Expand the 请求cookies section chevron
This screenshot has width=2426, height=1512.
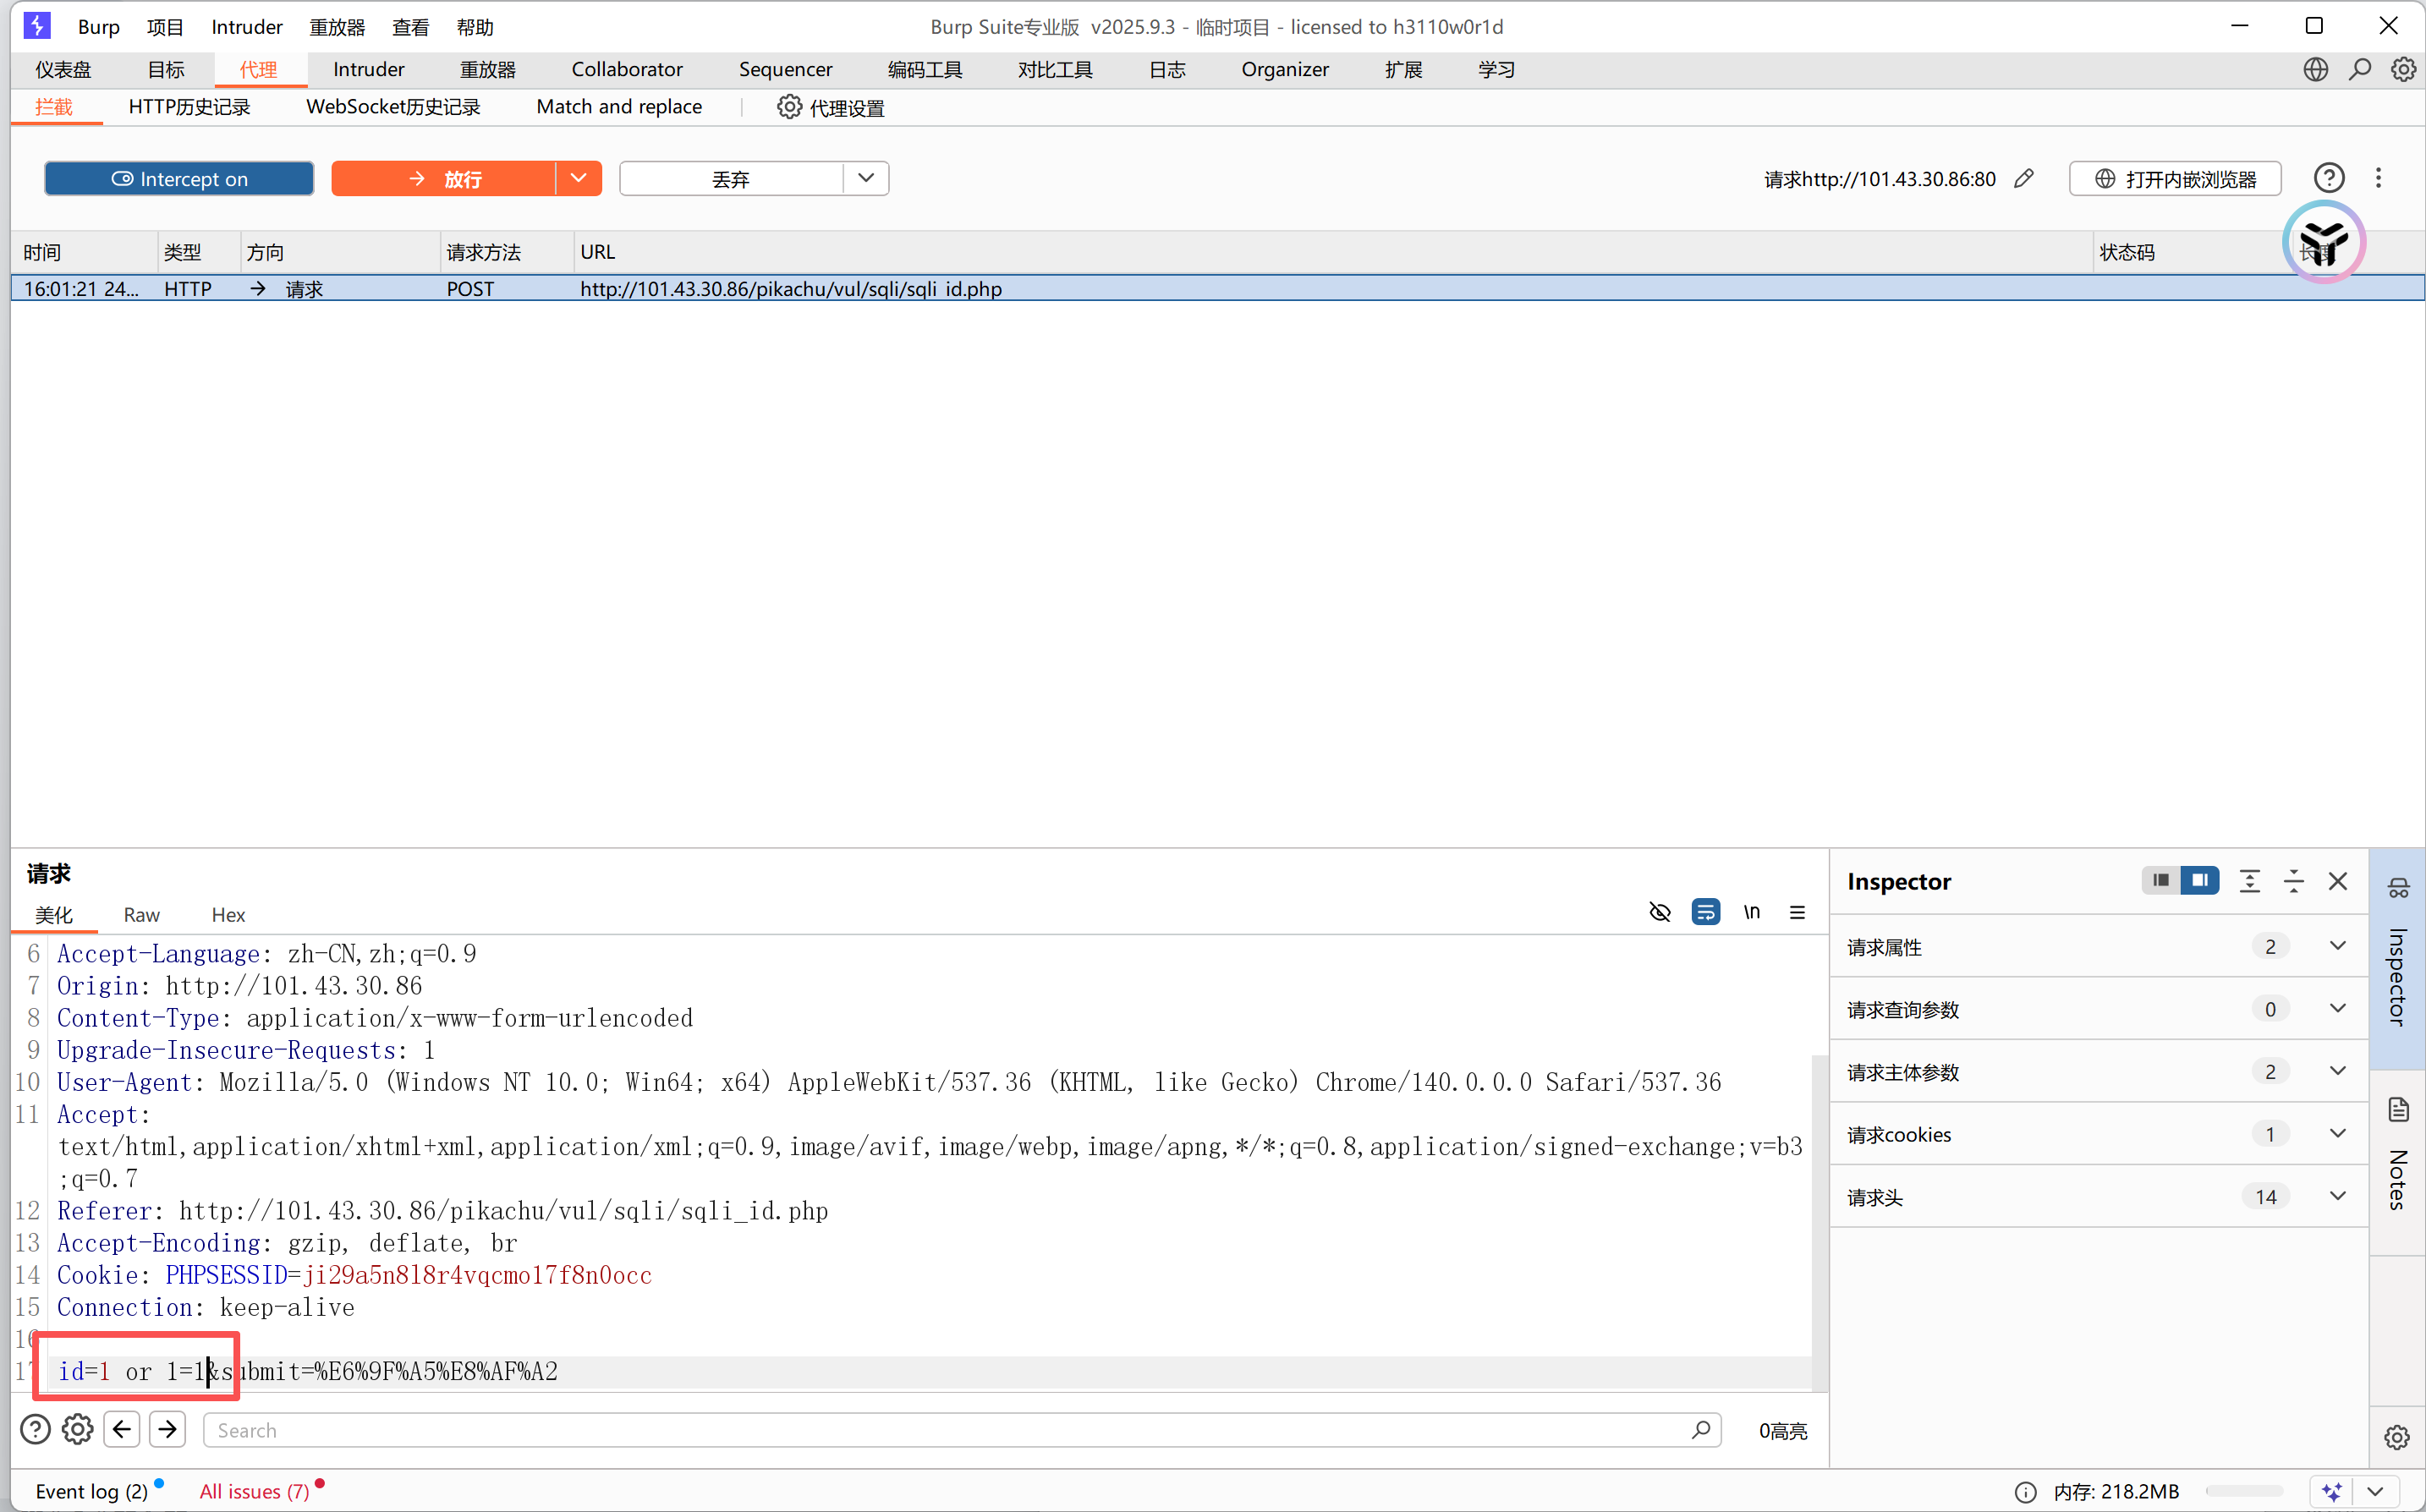coord(2338,1134)
